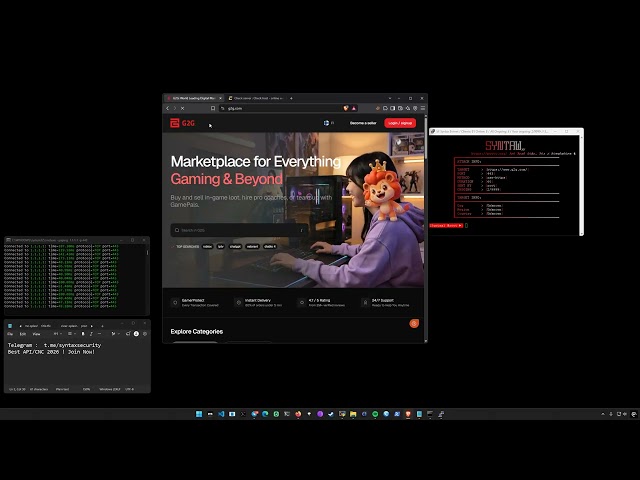The width and height of the screenshot is (640, 480).
Task: Open Firefox from the taskbar
Action: coord(298,414)
